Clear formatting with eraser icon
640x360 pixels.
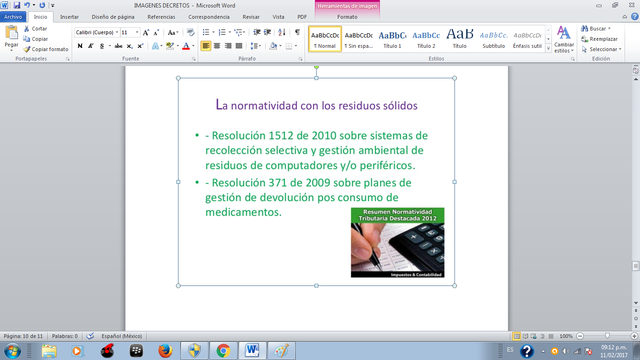[x=190, y=32]
